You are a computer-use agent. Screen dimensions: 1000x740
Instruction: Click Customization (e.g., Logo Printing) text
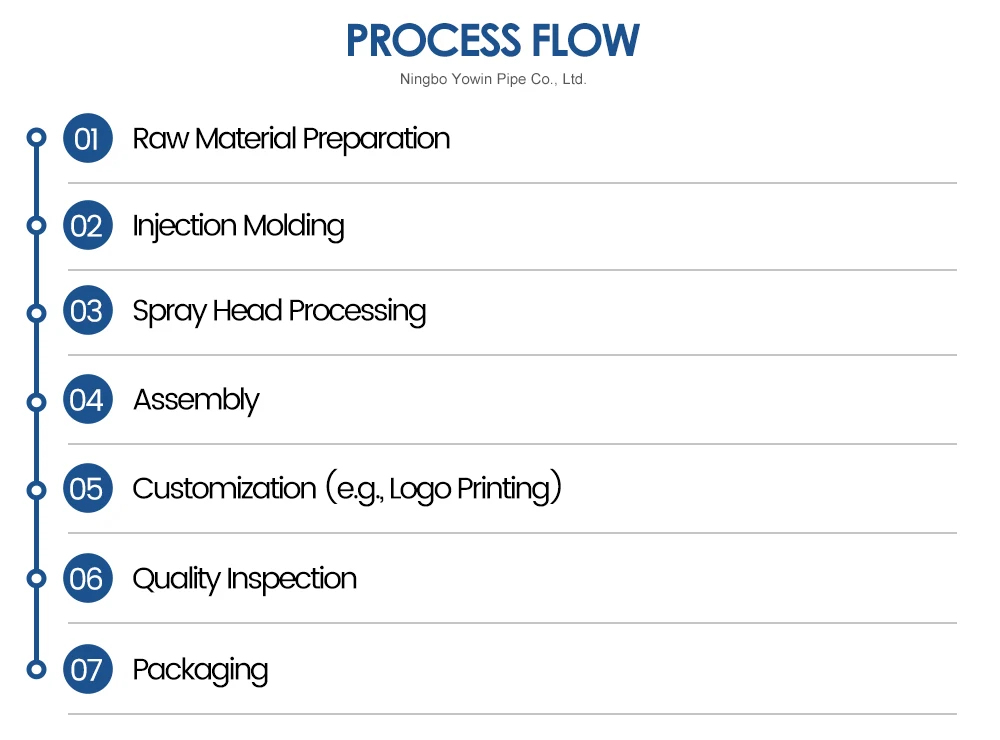[x=347, y=489]
